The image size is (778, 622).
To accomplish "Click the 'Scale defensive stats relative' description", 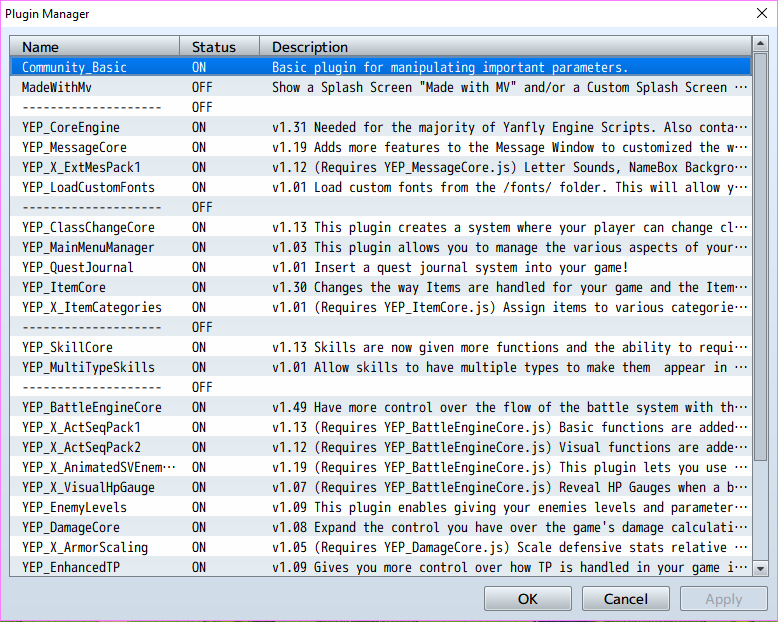I will pos(510,548).
